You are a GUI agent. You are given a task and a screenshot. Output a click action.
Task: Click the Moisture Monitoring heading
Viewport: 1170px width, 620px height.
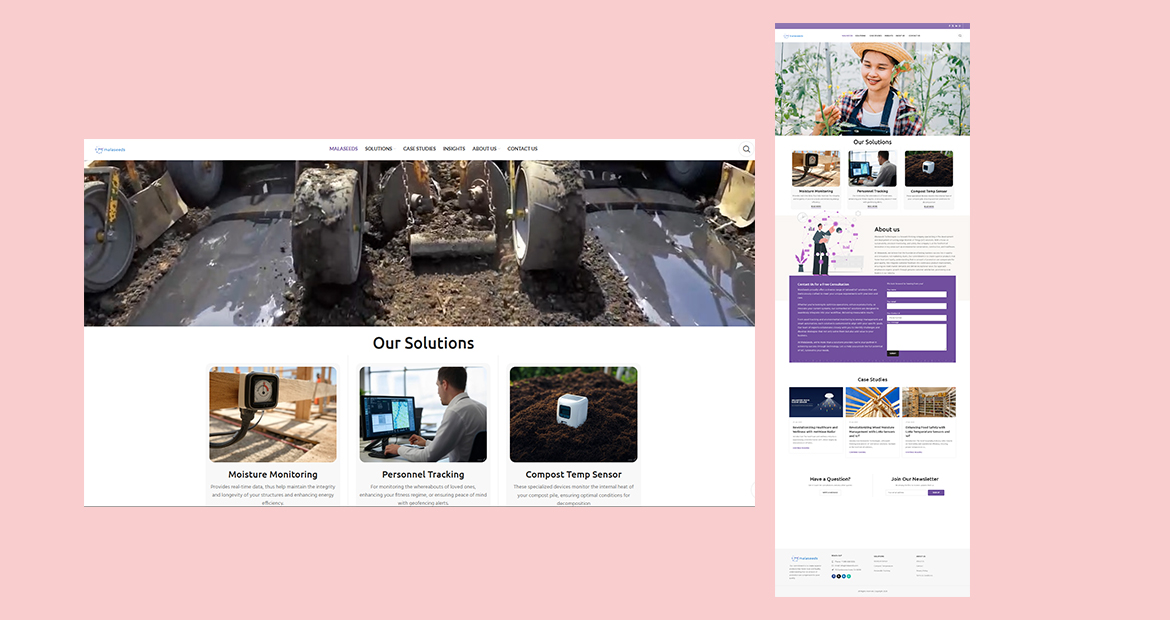(273, 474)
